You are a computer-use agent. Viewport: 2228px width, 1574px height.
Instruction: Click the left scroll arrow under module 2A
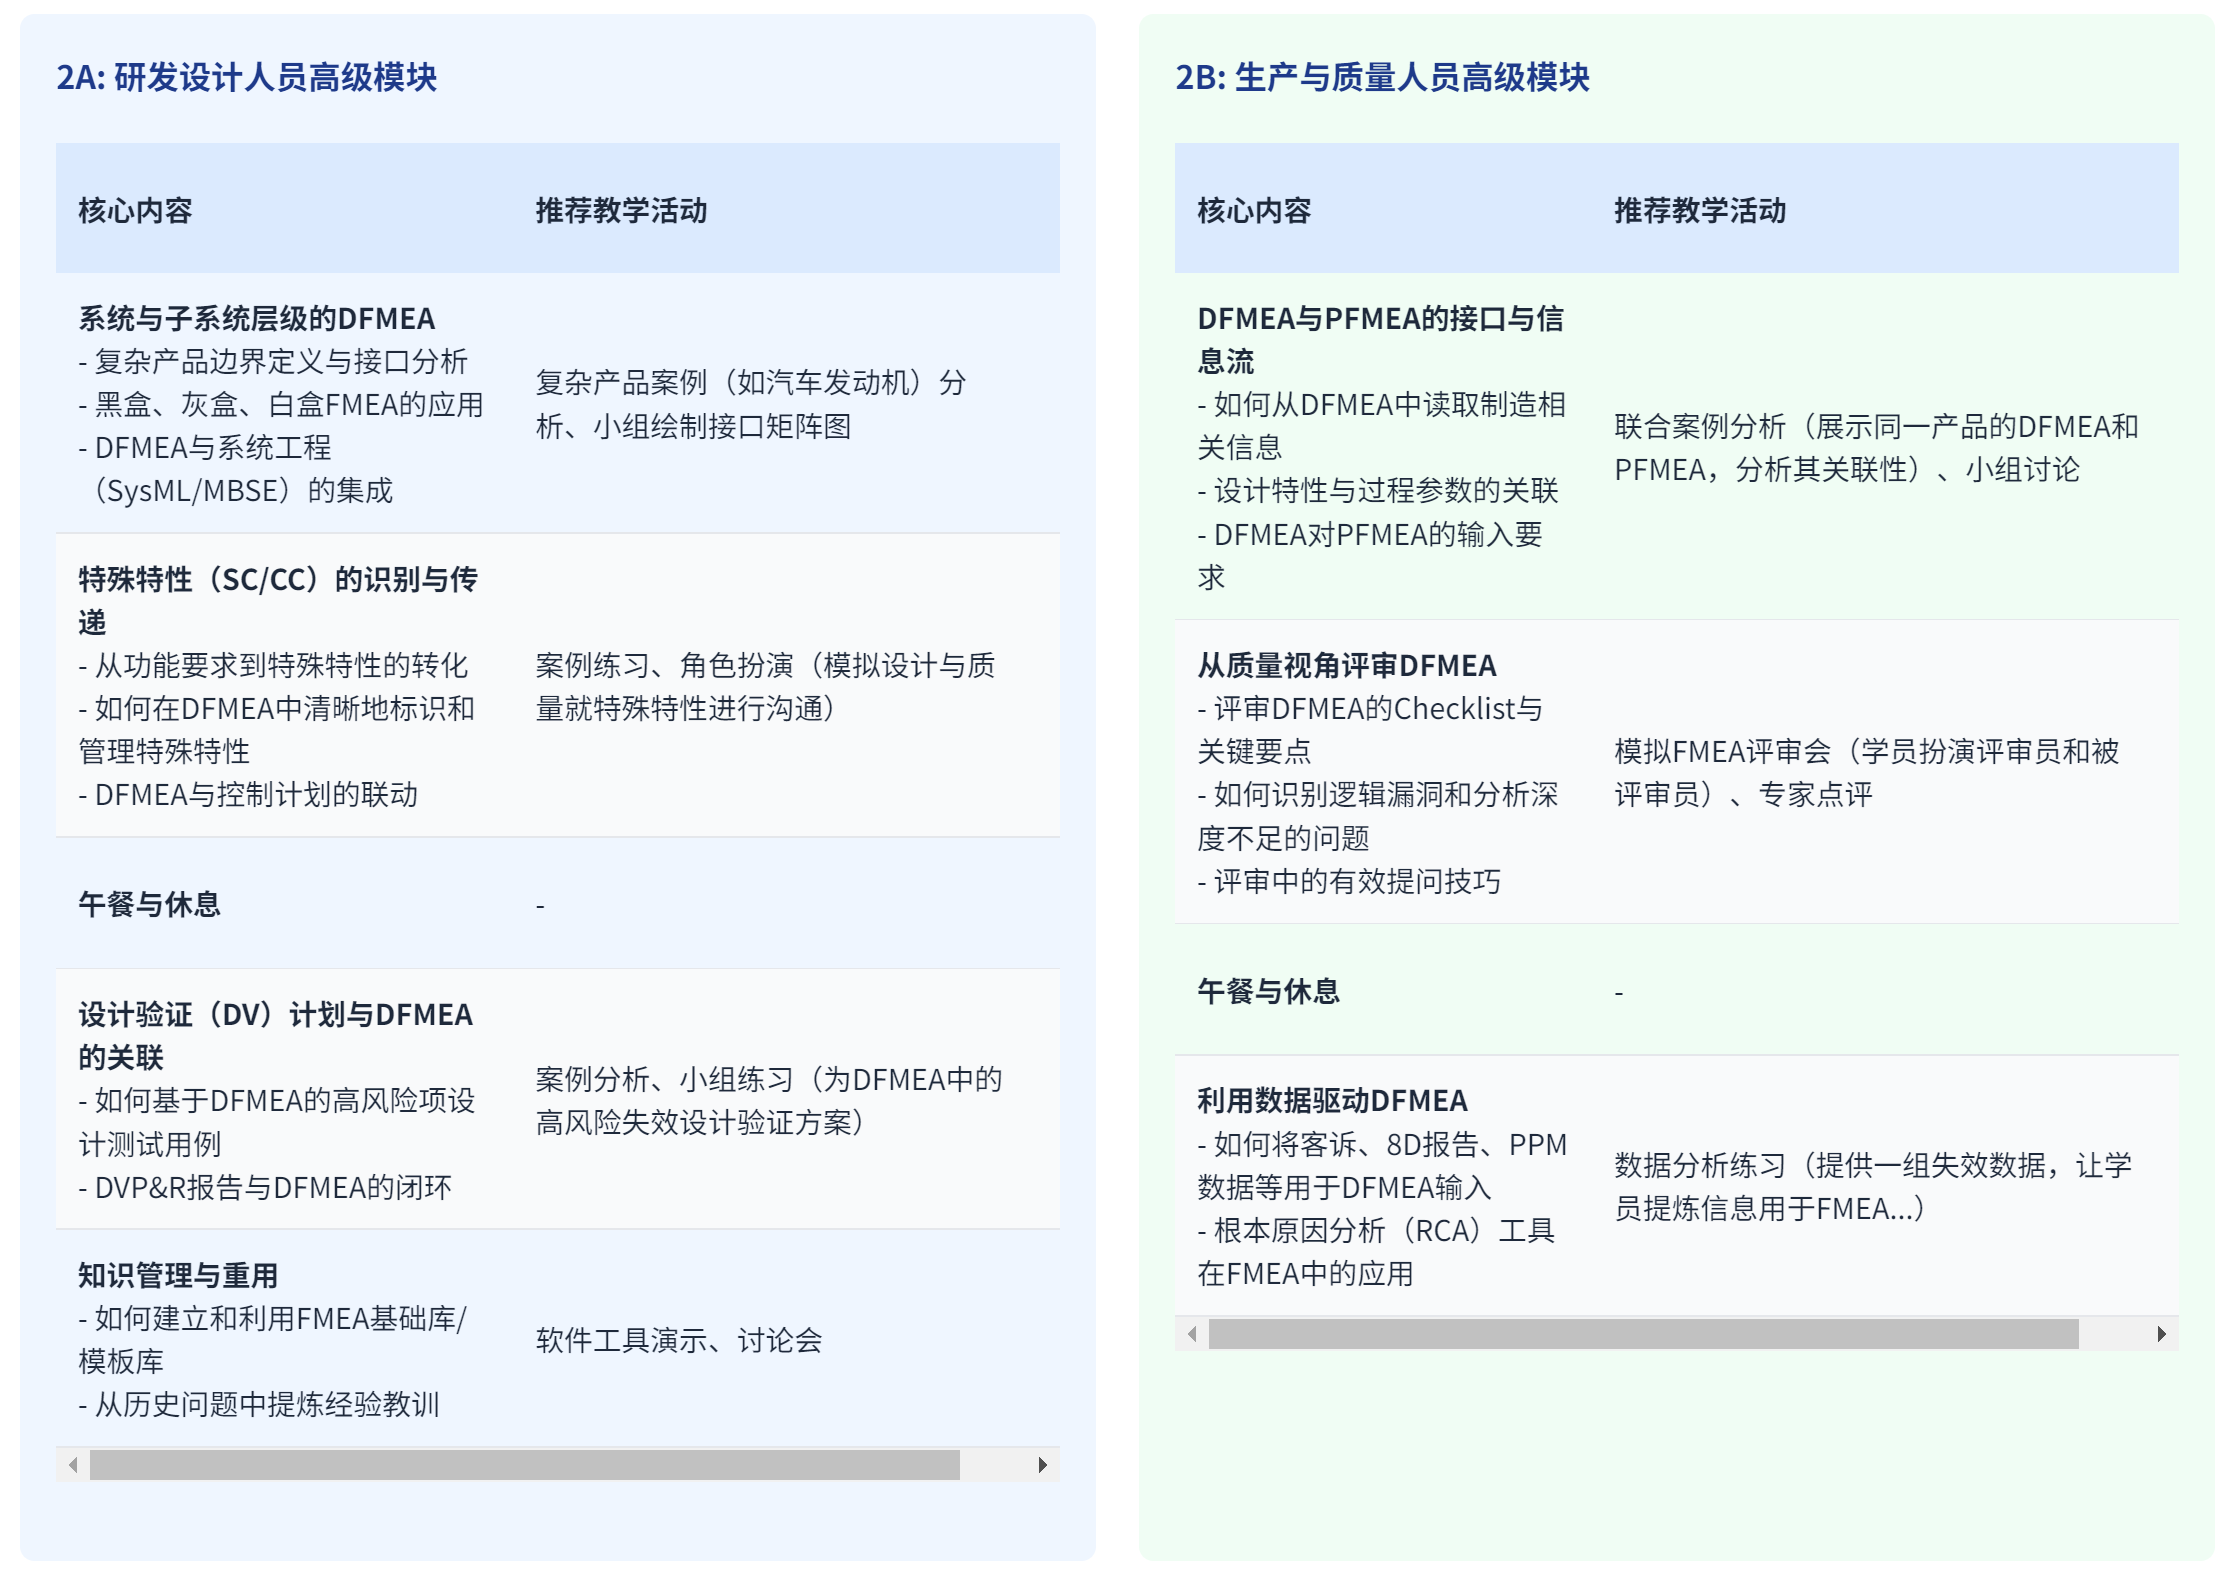[73, 1463]
